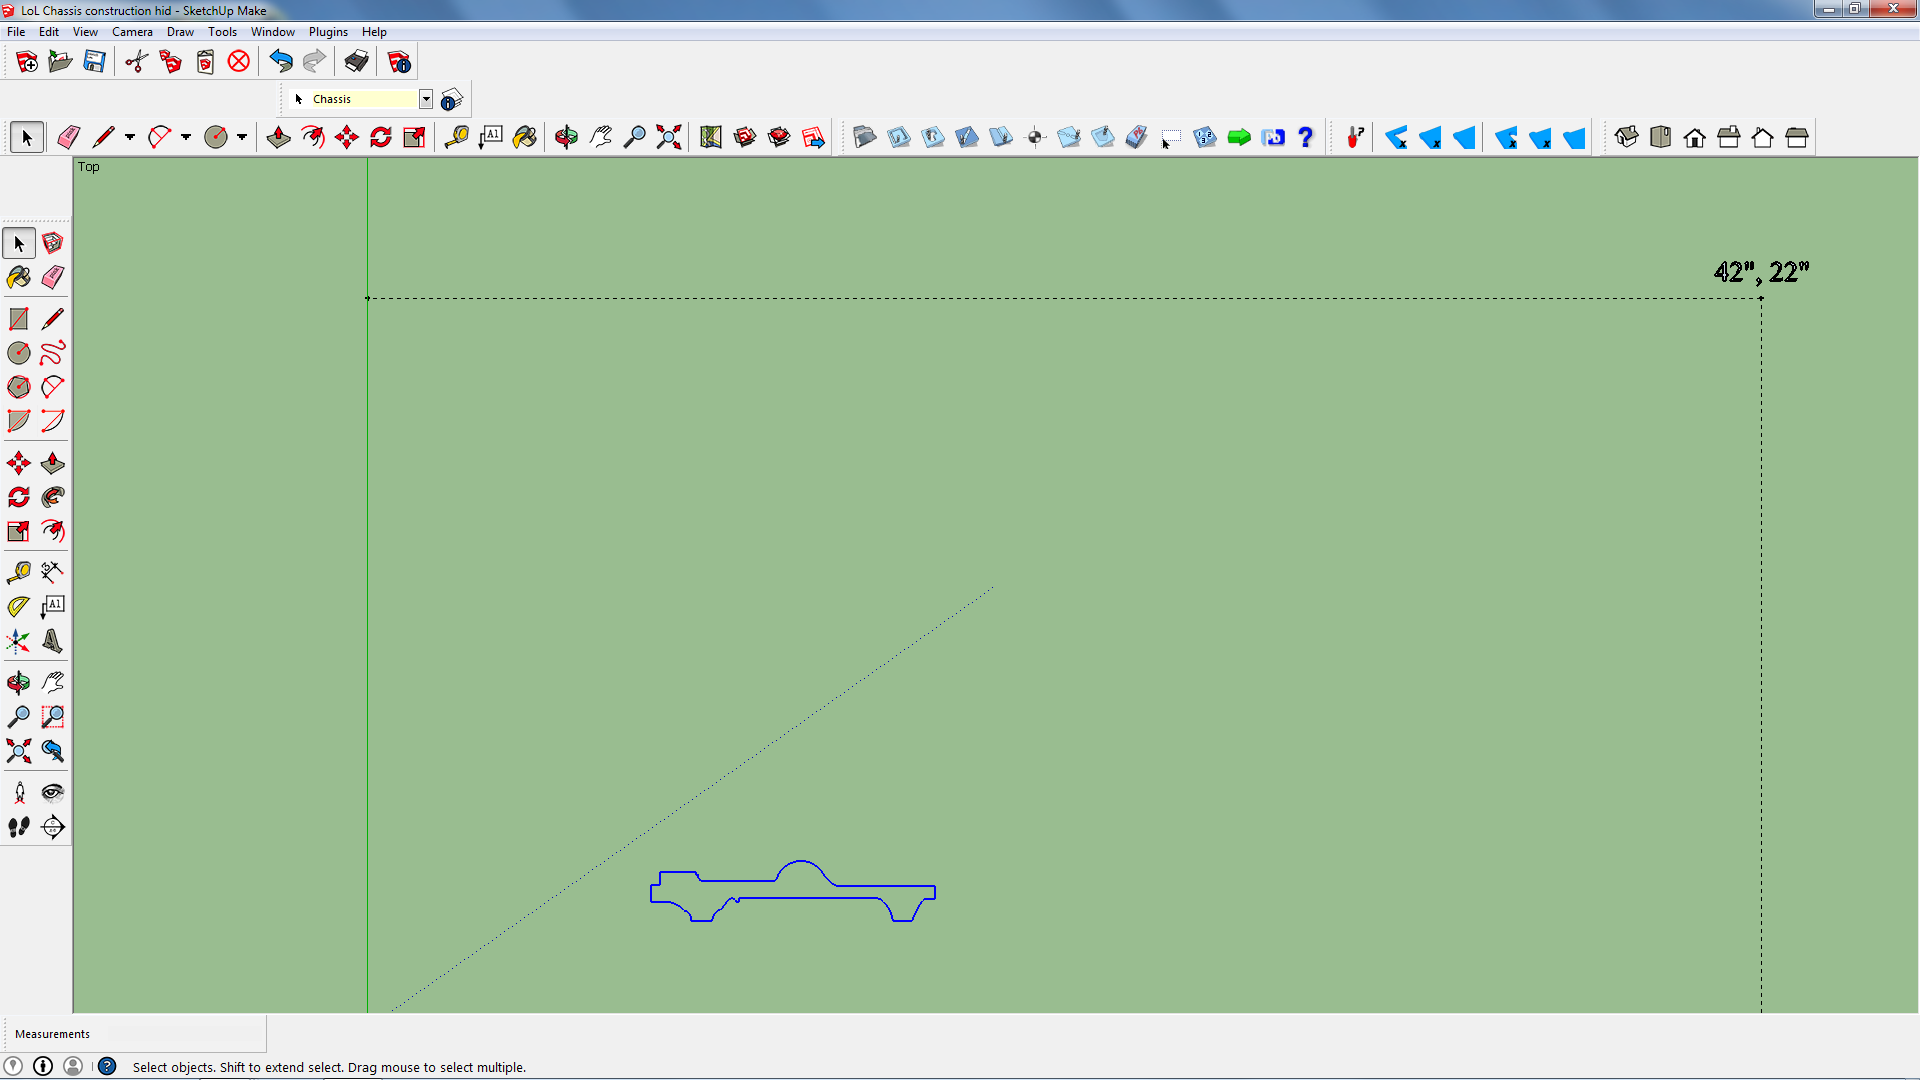Undo the last action via toolbar

280,61
